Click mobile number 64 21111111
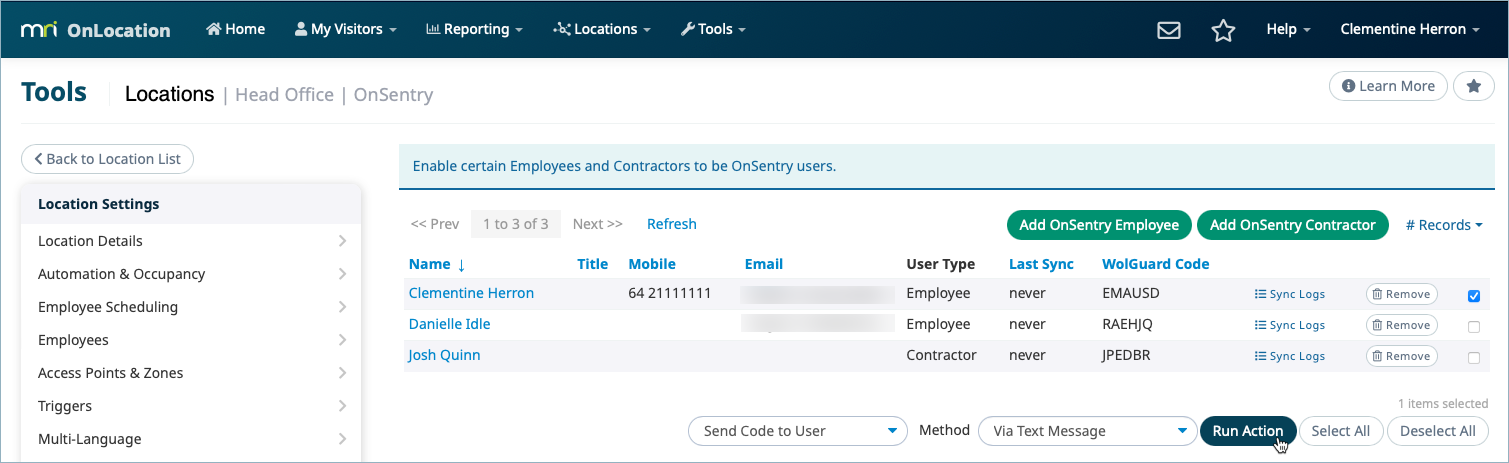This screenshot has height=463, width=1509. (669, 293)
